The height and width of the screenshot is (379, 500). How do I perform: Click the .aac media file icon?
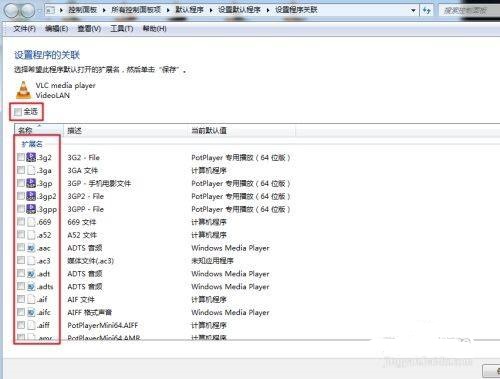(31, 248)
